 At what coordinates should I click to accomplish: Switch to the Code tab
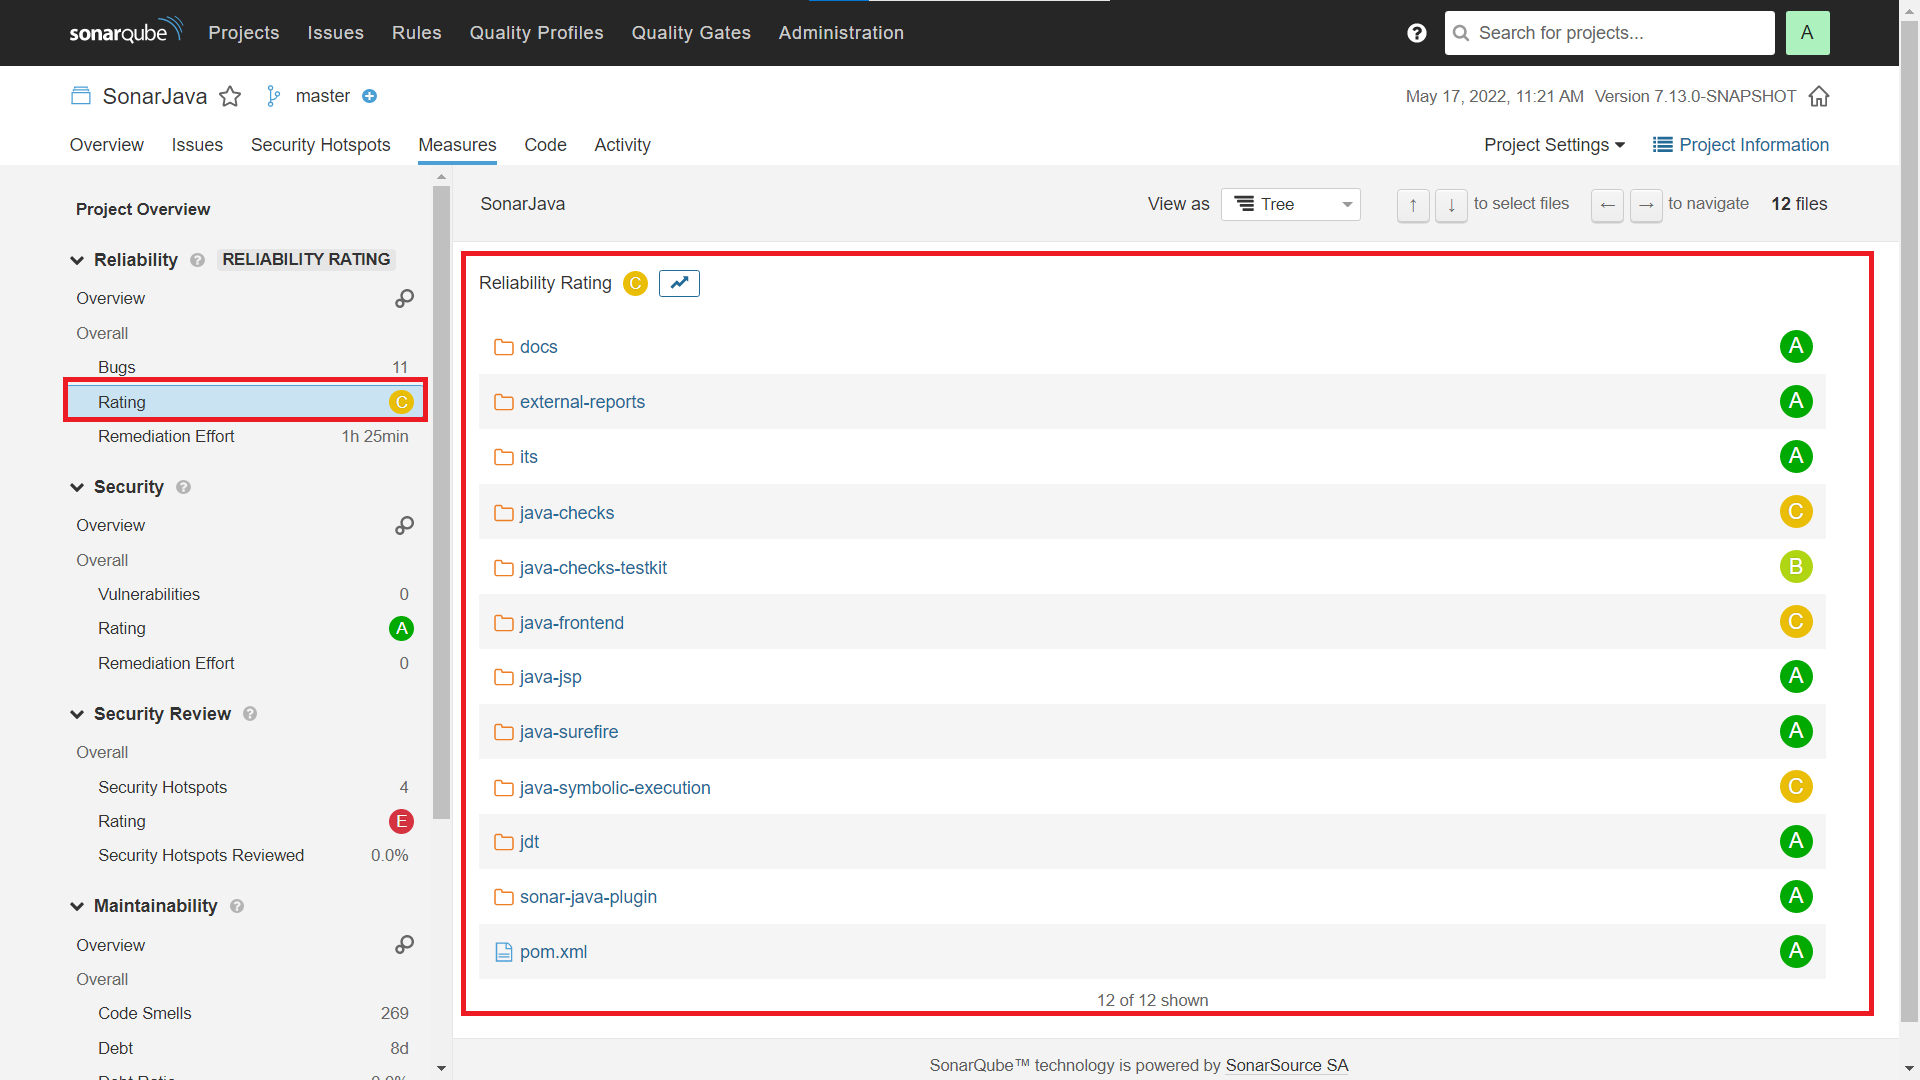click(x=545, y=145)
